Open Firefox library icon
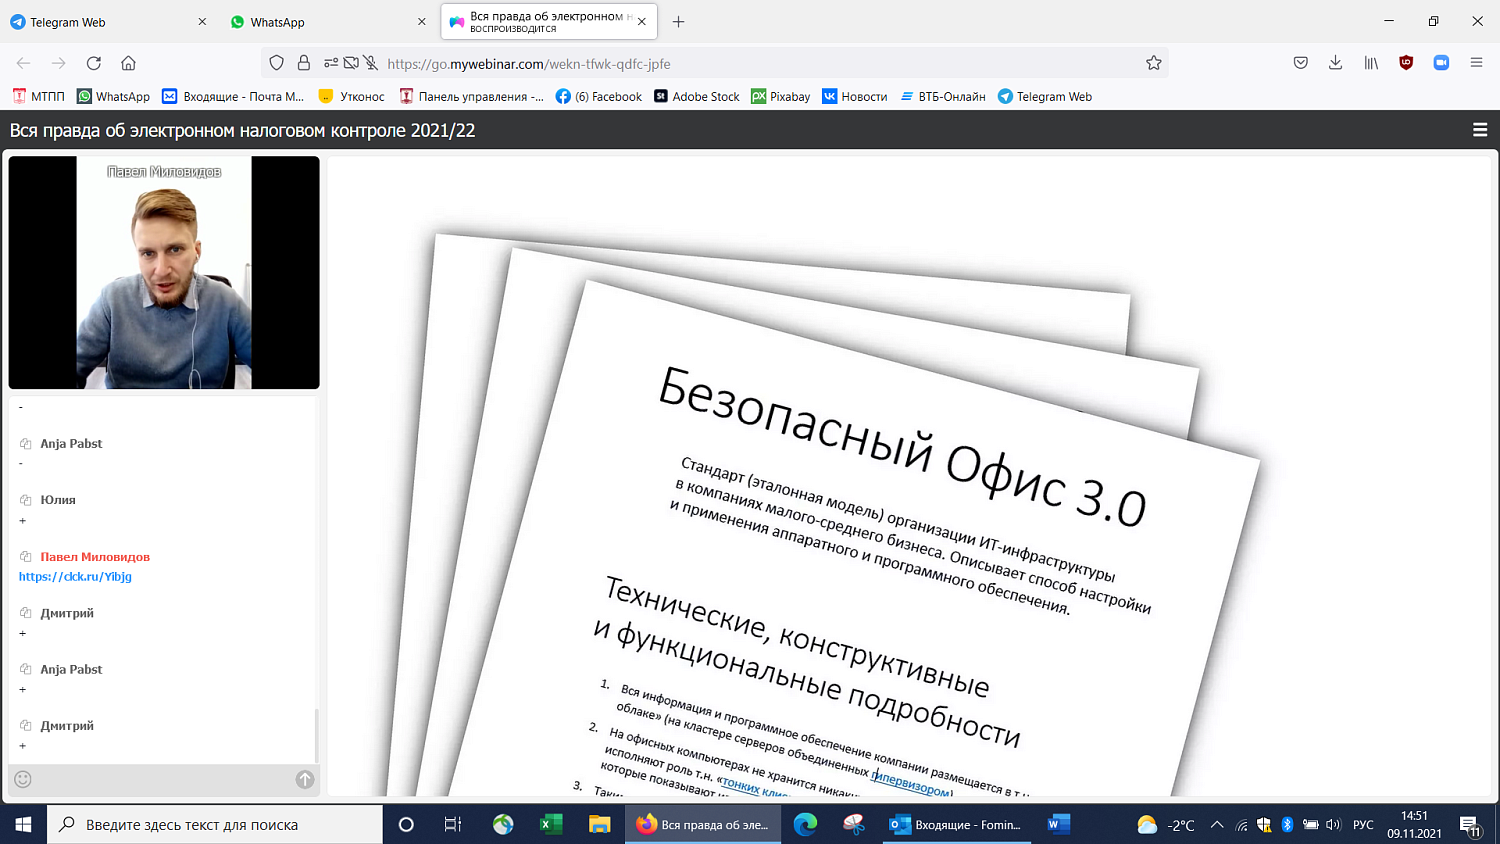Viewport: 1500px width, 844px height. click(x=1371, y=63)
